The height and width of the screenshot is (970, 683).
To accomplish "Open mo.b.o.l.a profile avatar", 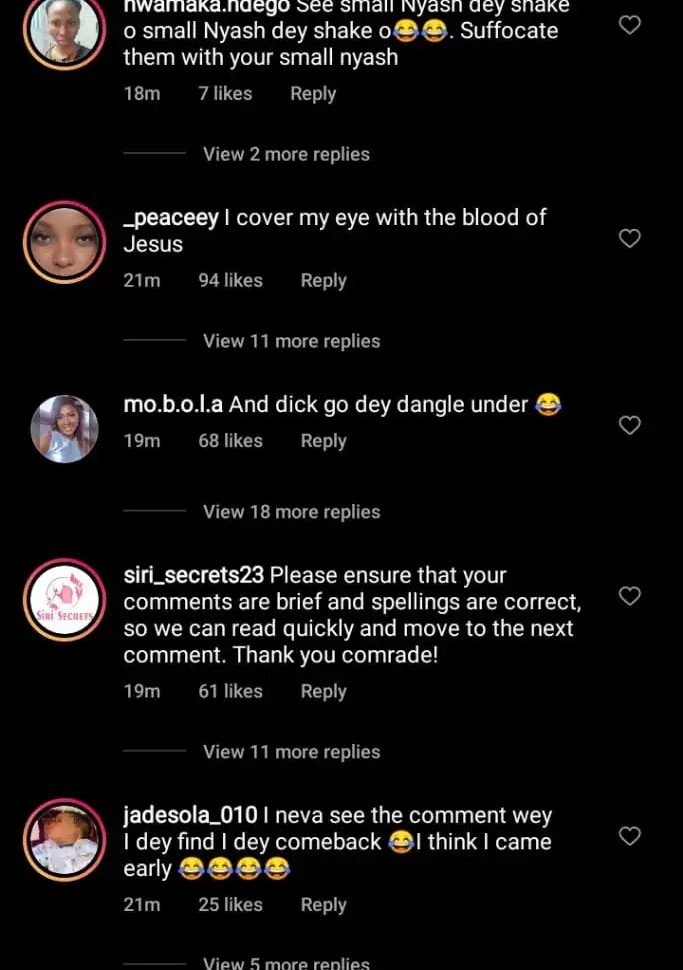I will [64, 429].
